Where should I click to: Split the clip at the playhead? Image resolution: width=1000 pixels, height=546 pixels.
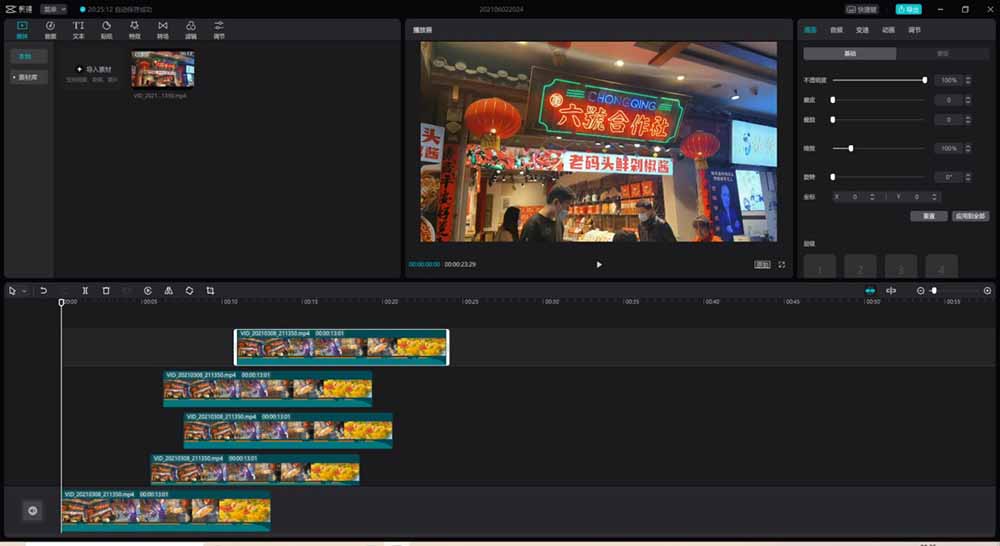(x=85, y=291)
